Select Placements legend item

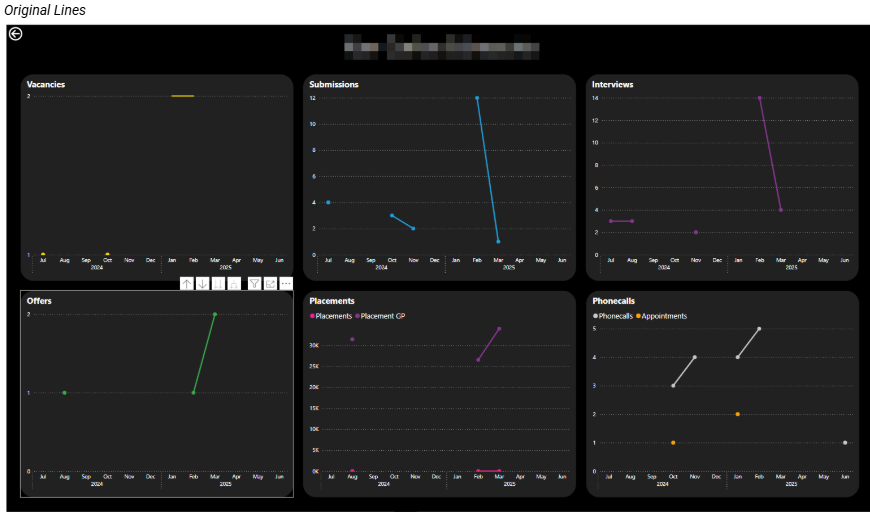pyautogui.click(x=331, y=316)
